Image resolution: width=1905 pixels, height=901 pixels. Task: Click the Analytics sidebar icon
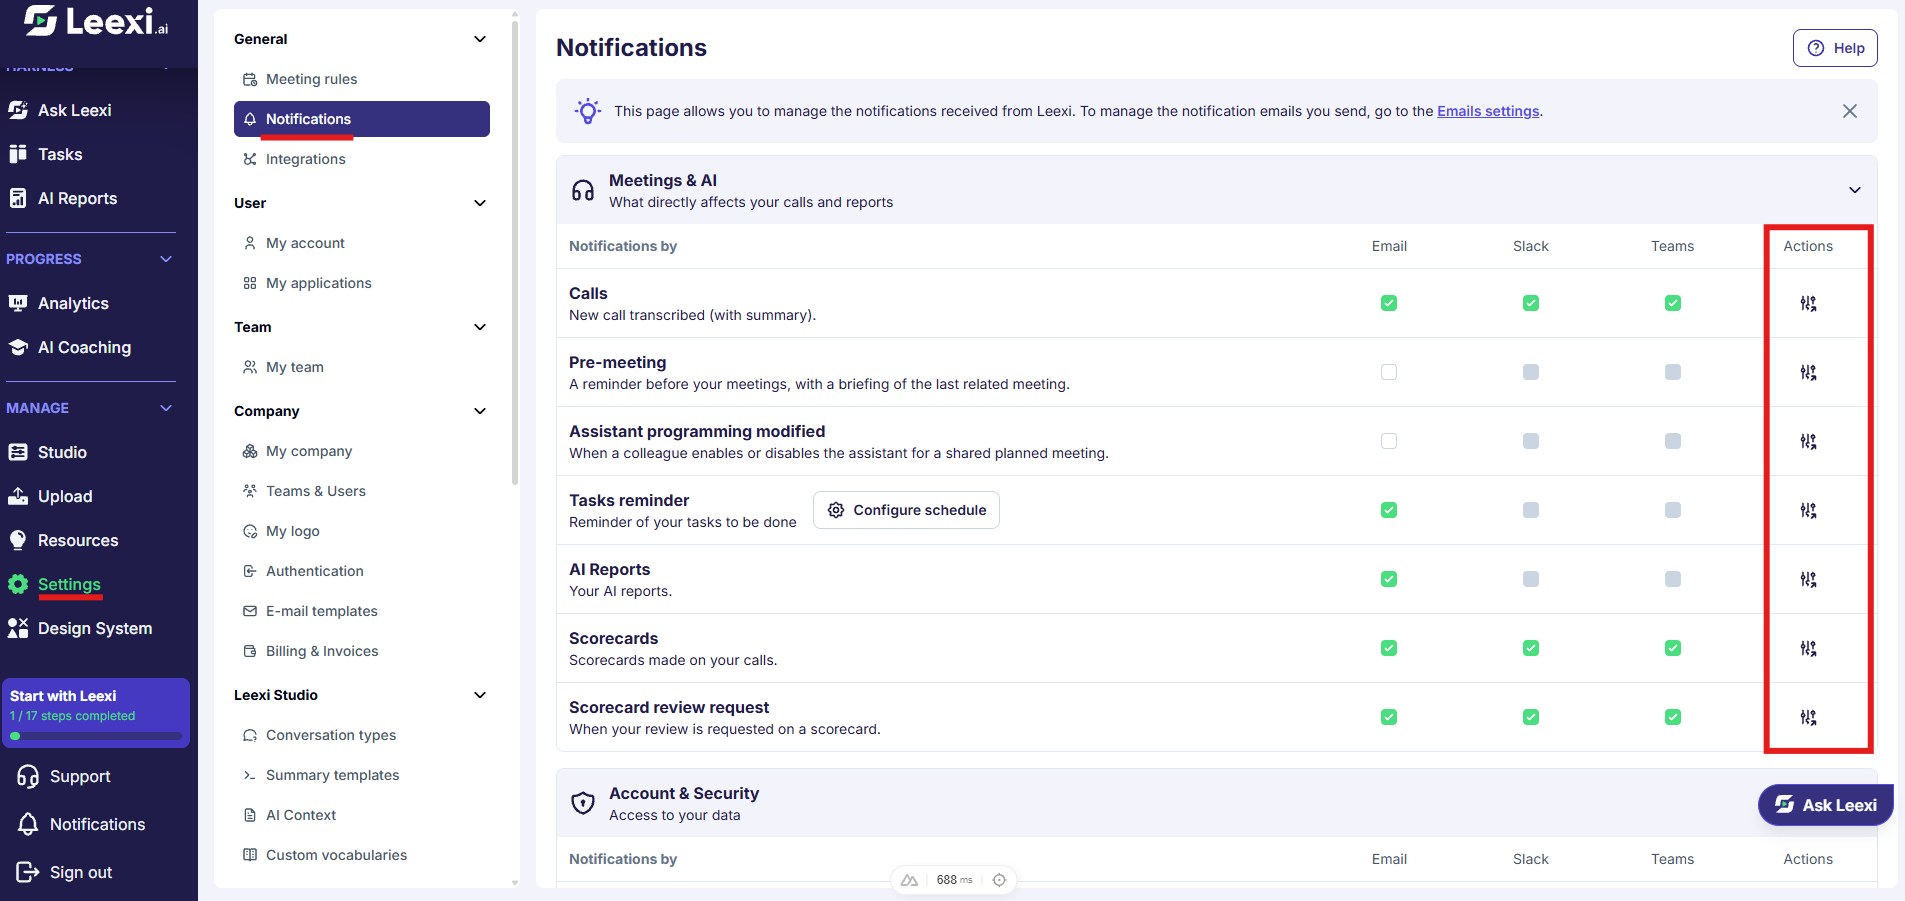pyautogui.click(x=18, y=303)
